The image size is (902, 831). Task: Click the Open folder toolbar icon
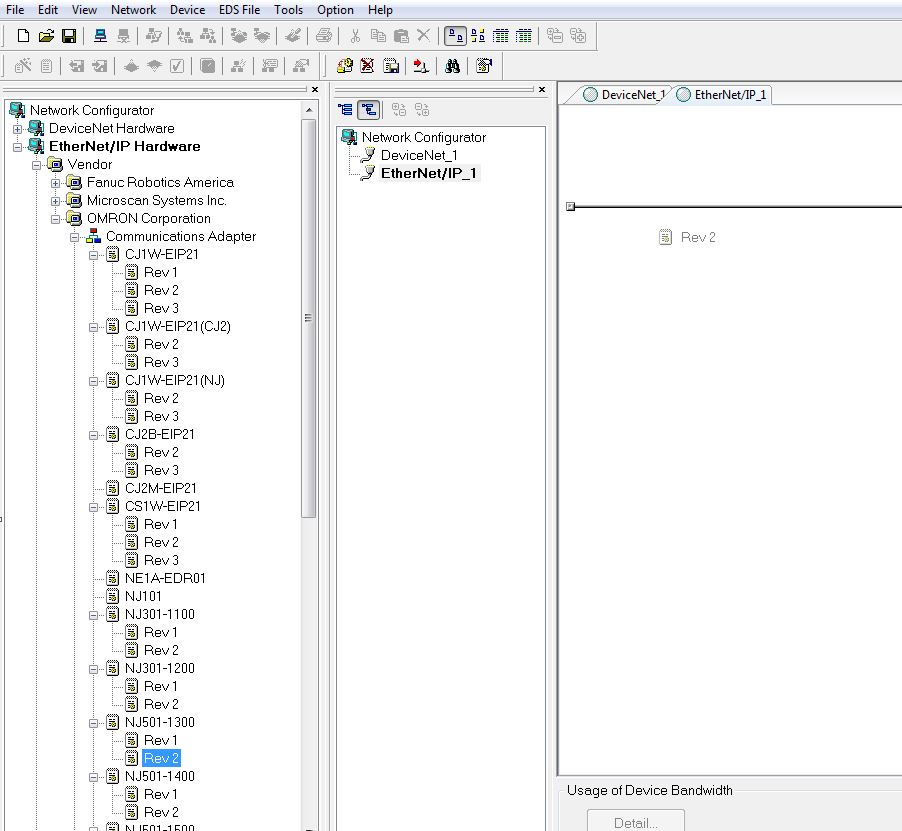pyautogui.click(x=46, y=36)
